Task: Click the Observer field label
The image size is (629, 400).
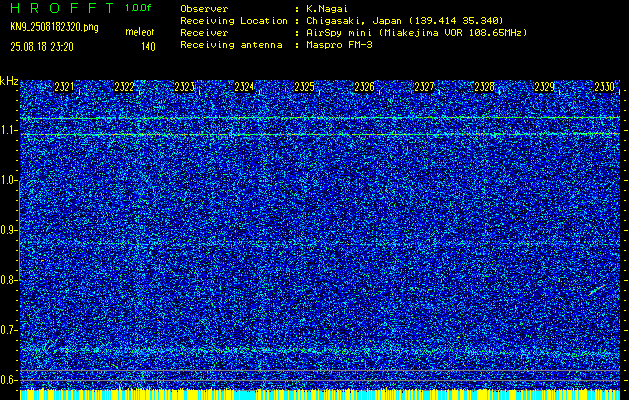Action: tap(204, 9)
